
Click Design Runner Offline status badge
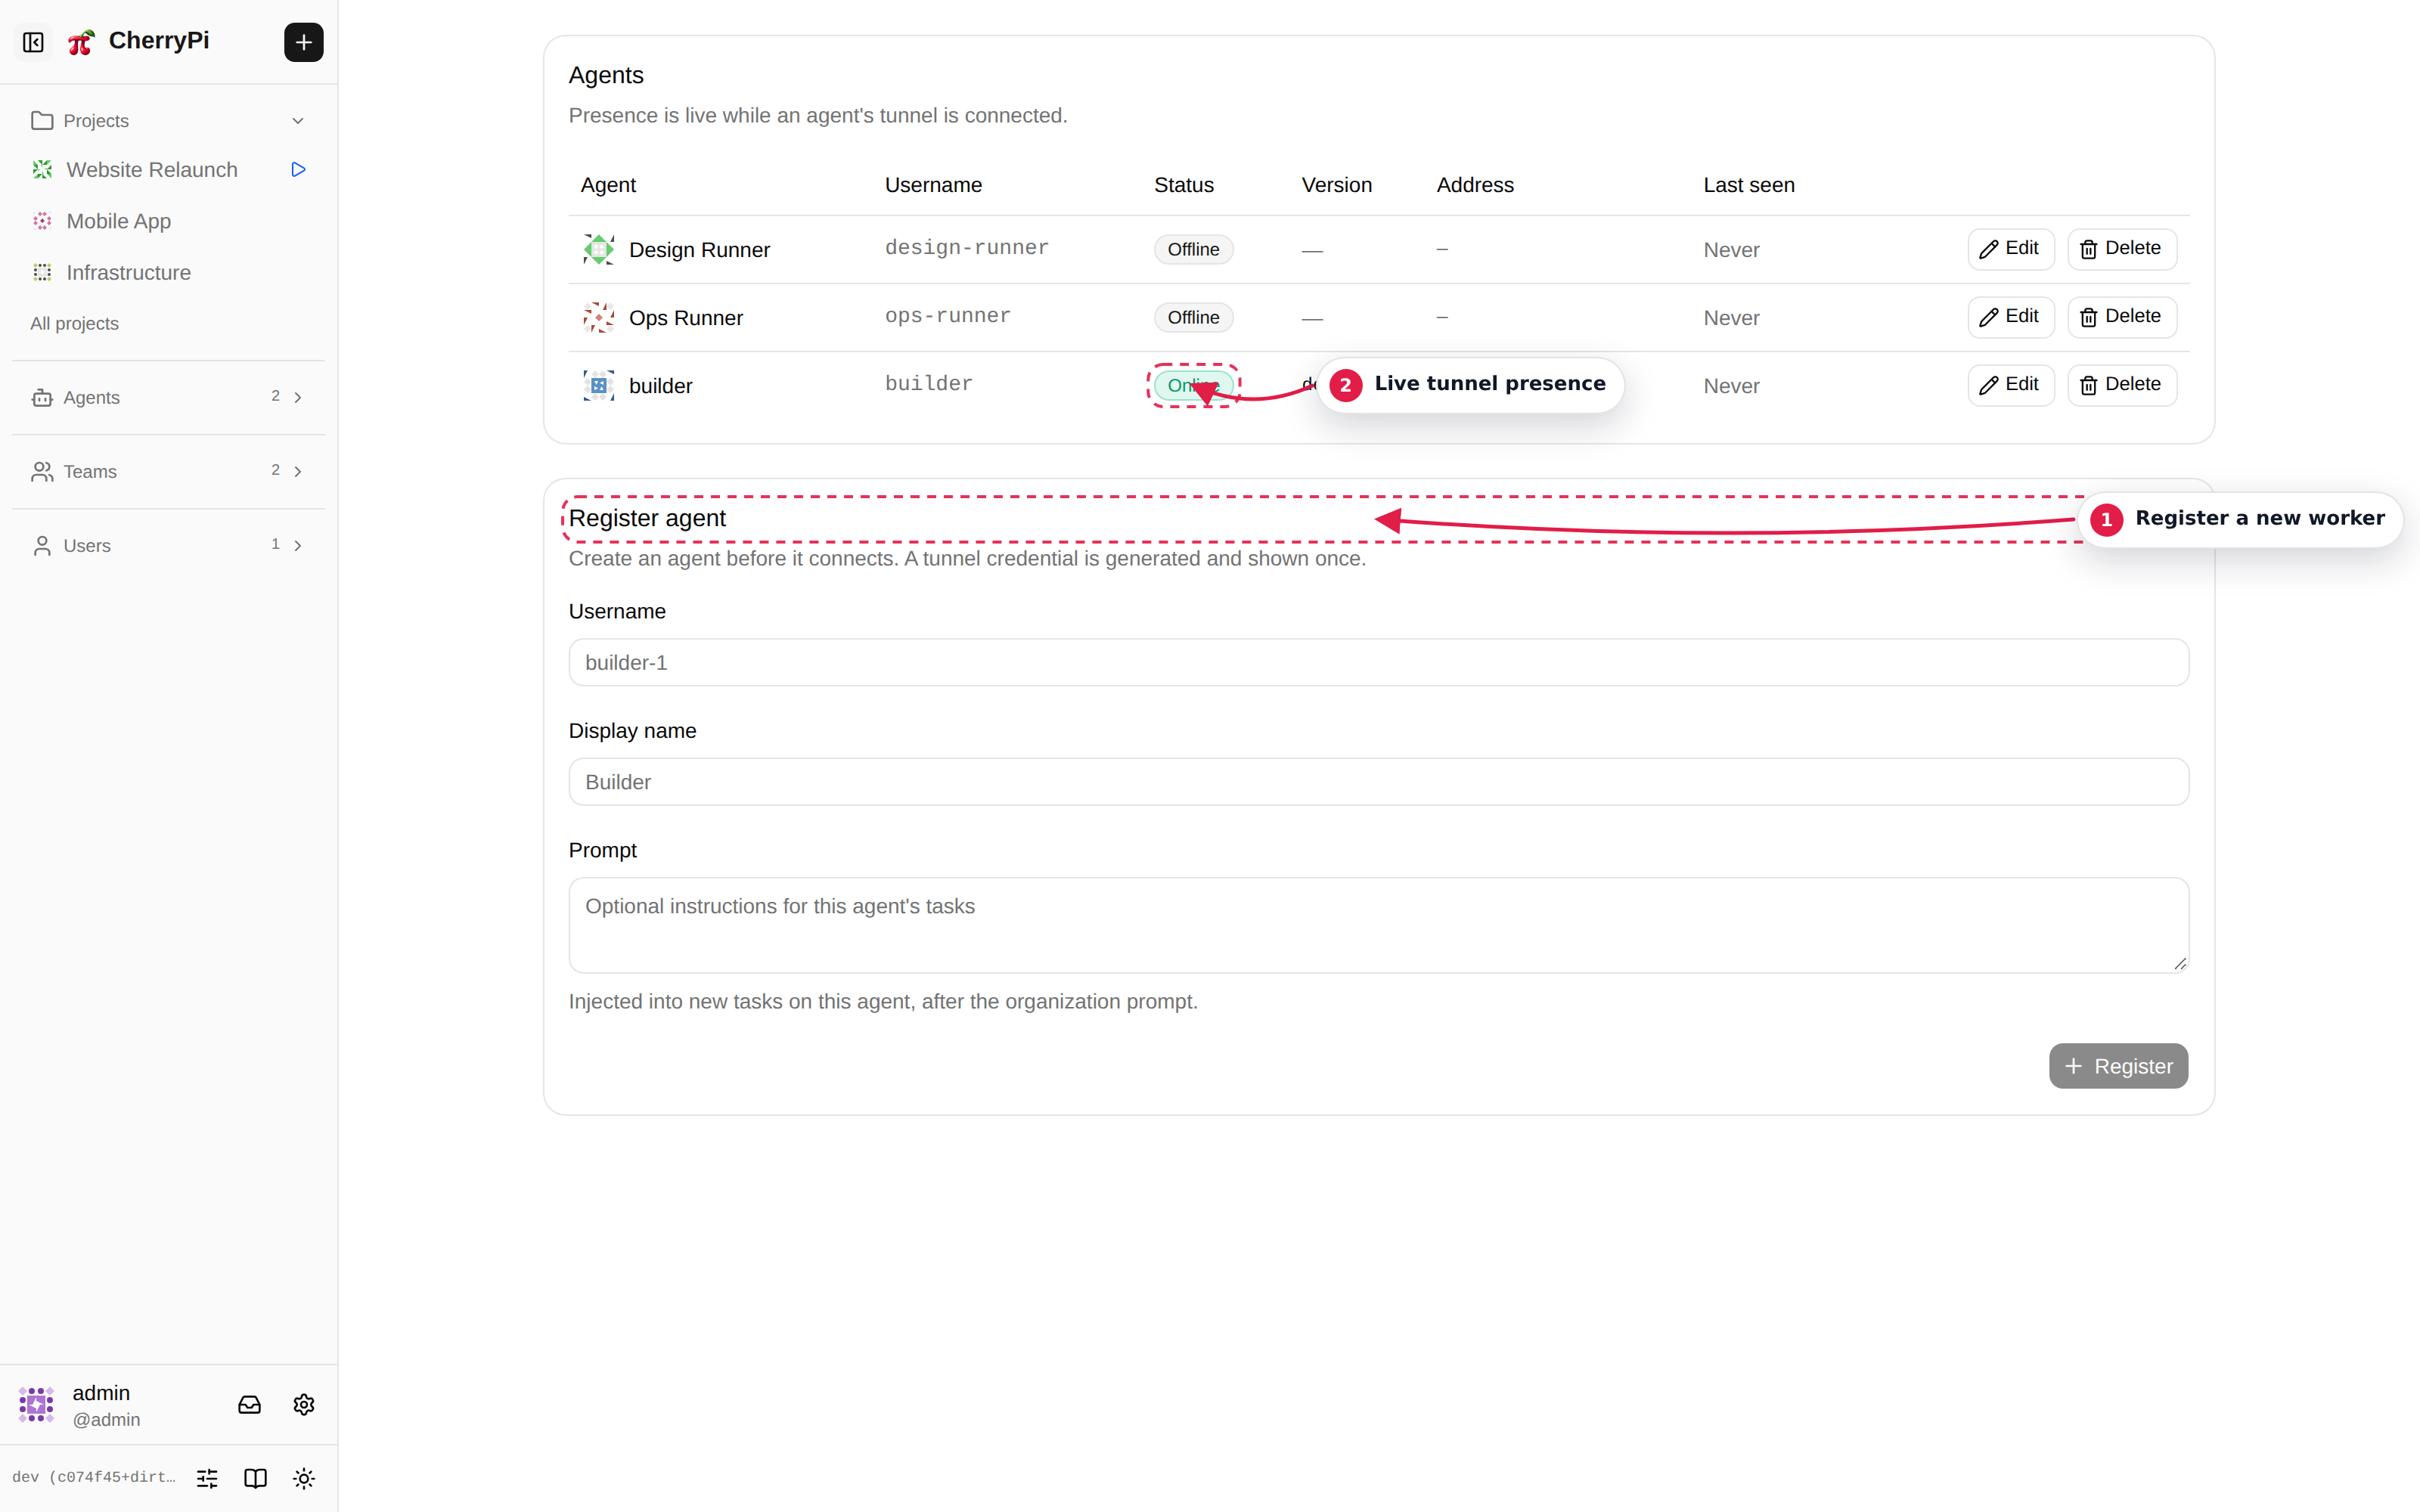tap(1193, 249)
